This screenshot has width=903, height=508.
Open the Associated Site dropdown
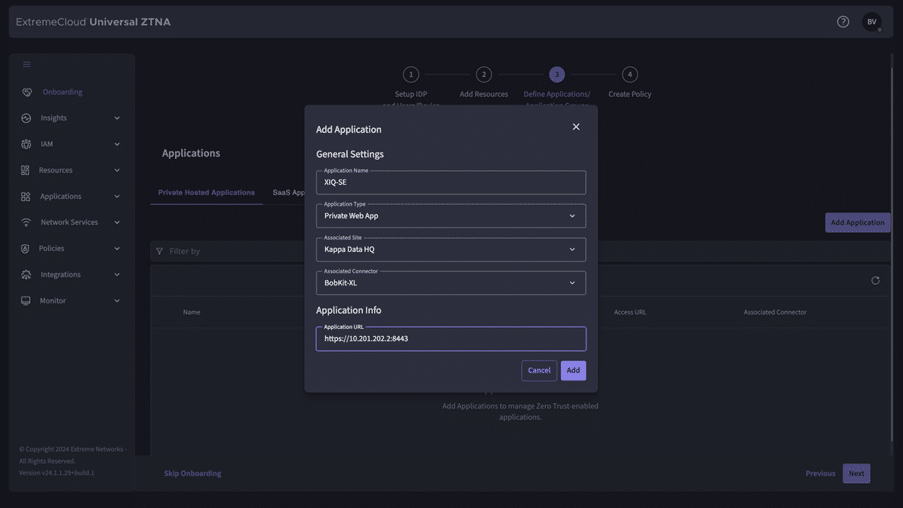[x=451, y=249]
